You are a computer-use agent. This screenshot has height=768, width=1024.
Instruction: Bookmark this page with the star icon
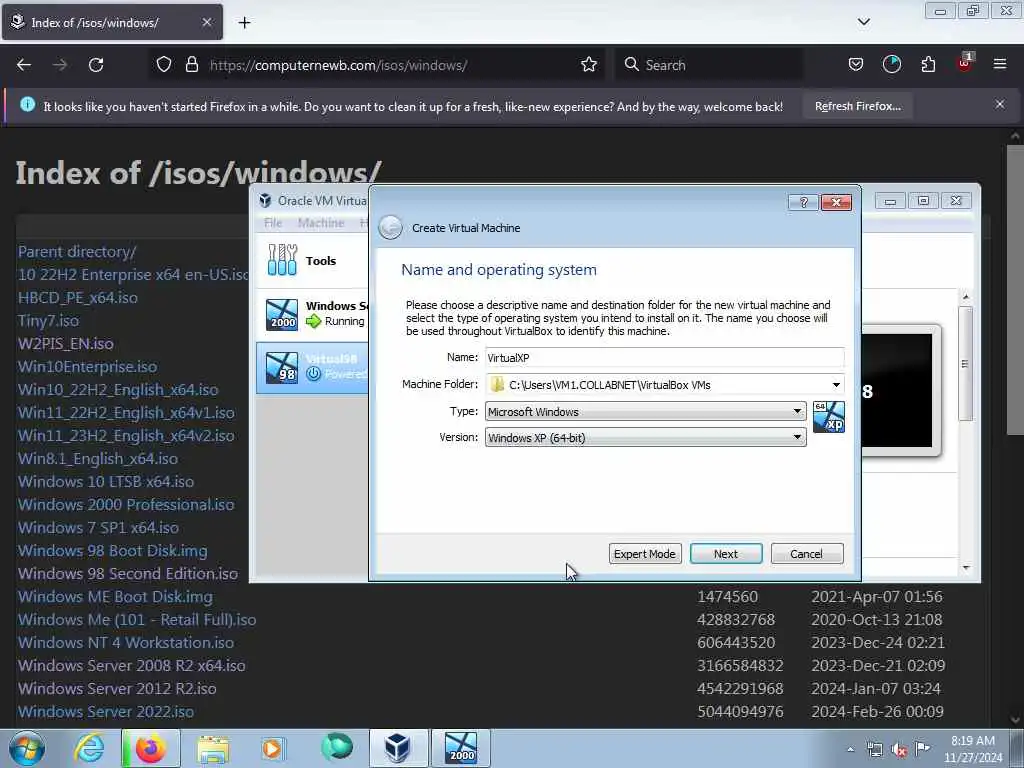coord(589,65)
